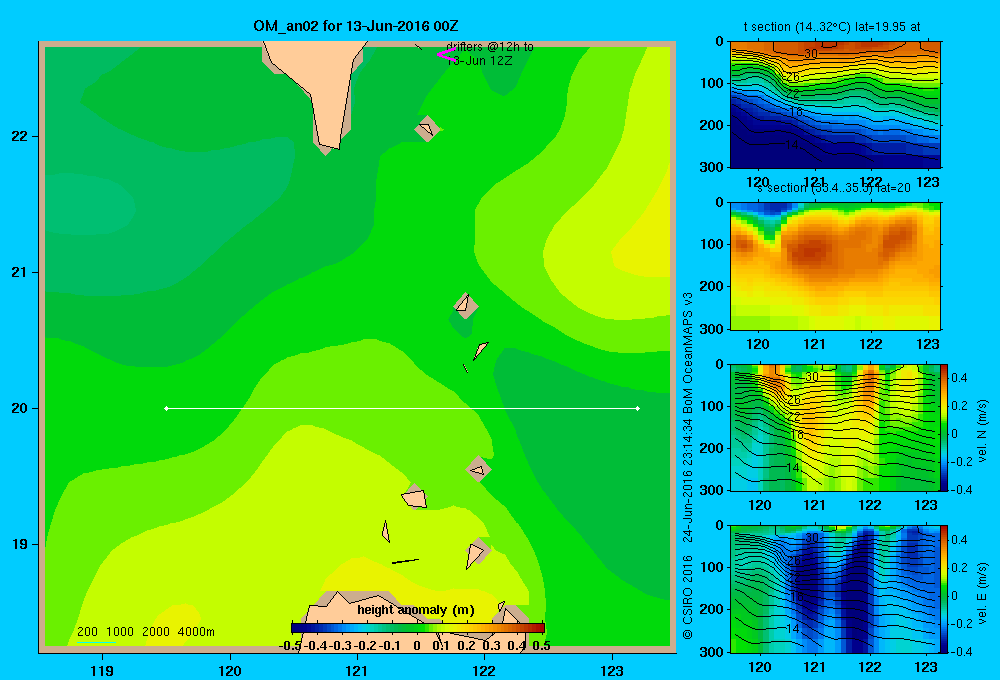Viewport: 1000px width, 680px height.
Task: Click the green middle of height anomaly colorbar
Action: (x=418, y=628)
